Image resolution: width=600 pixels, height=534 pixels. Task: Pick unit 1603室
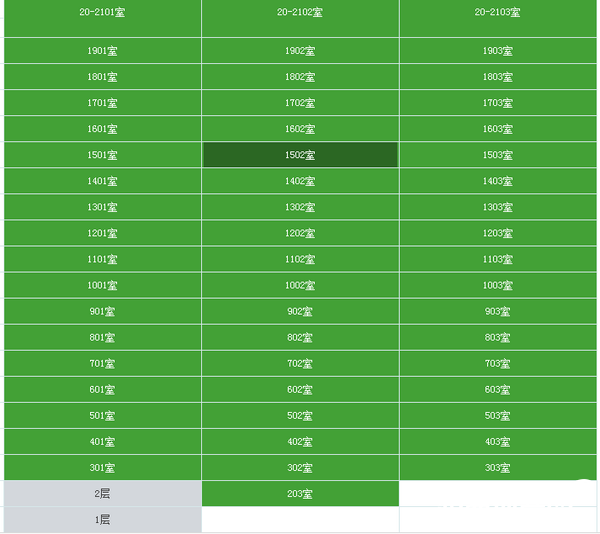(498, 129)
